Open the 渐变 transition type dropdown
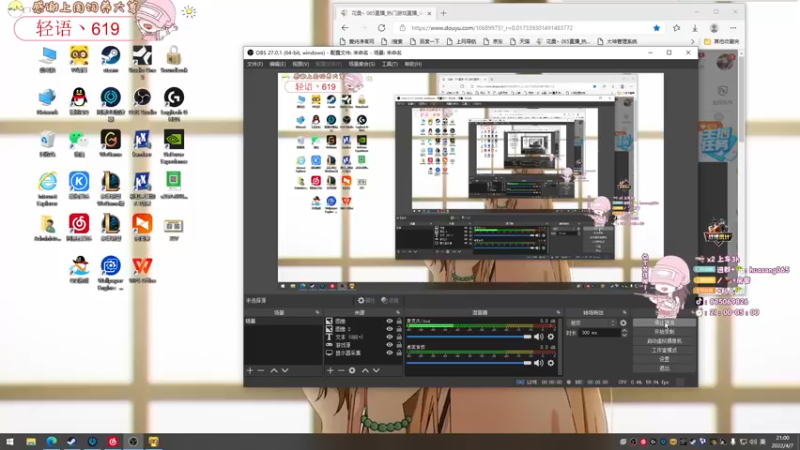800x450 pixels. [592, 323]
